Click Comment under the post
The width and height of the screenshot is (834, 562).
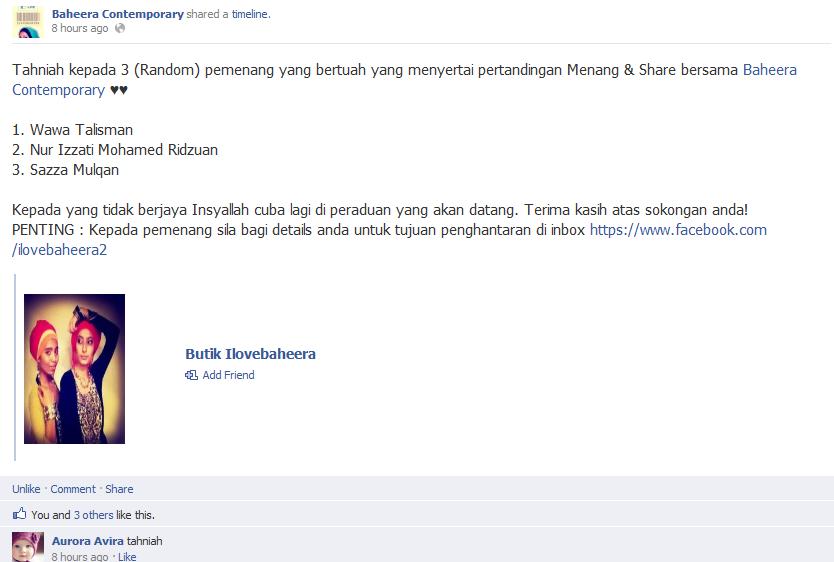73,489
